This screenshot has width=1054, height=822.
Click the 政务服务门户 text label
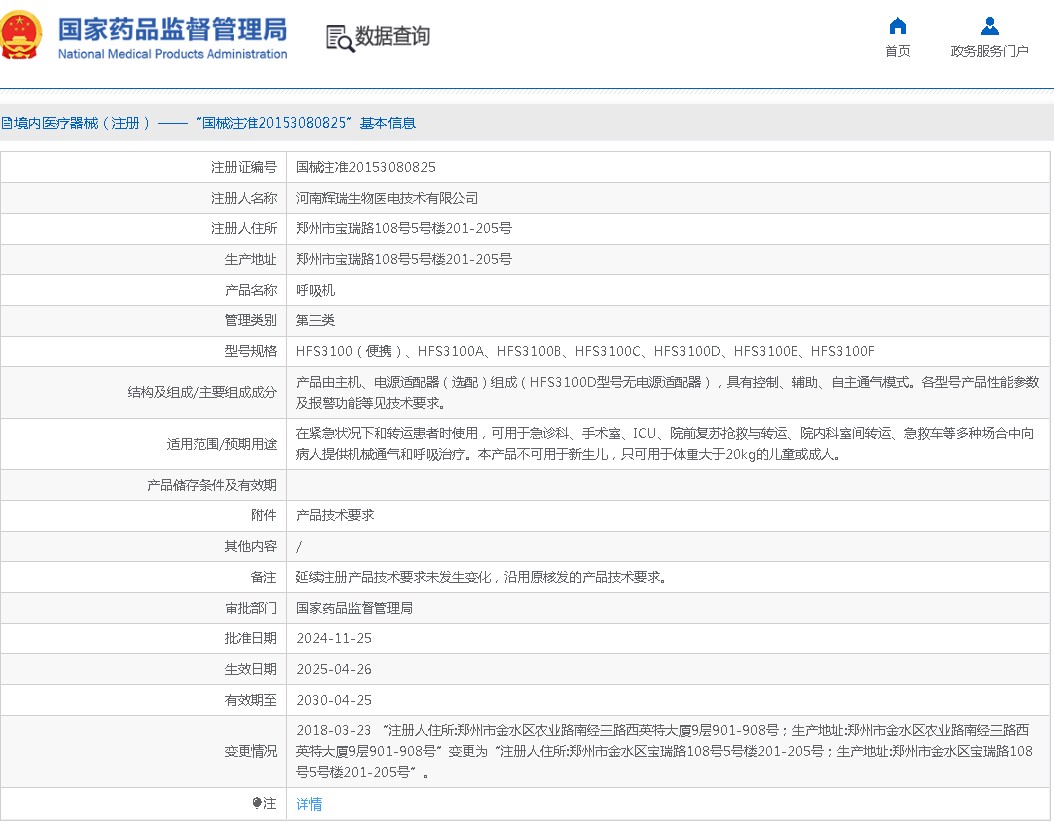[989, 52]
